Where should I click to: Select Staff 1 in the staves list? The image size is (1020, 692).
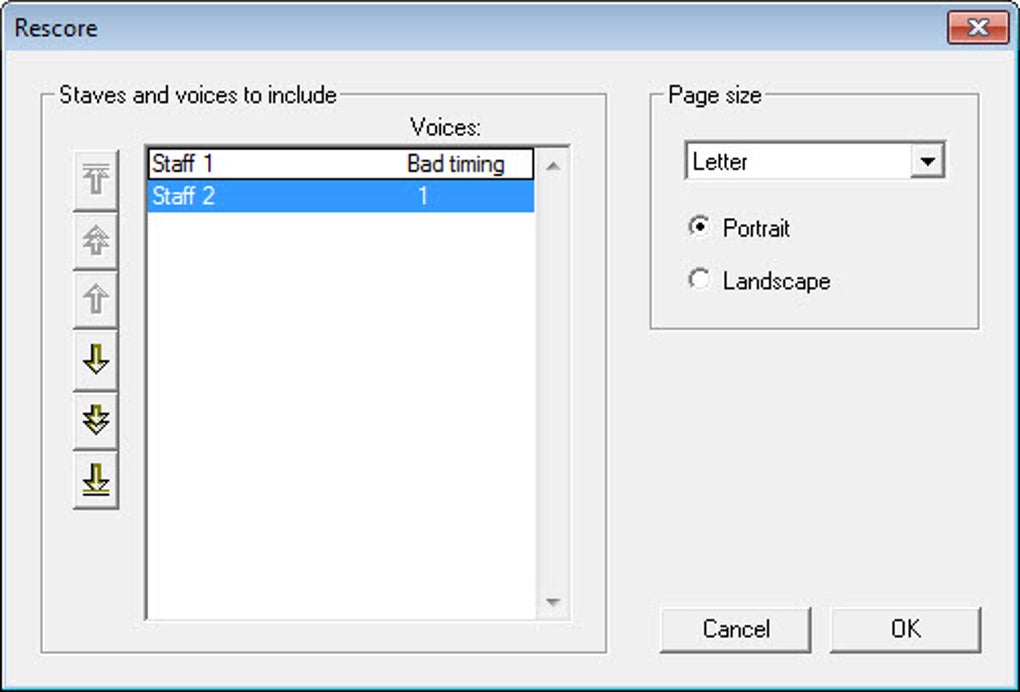click(341, 164)
